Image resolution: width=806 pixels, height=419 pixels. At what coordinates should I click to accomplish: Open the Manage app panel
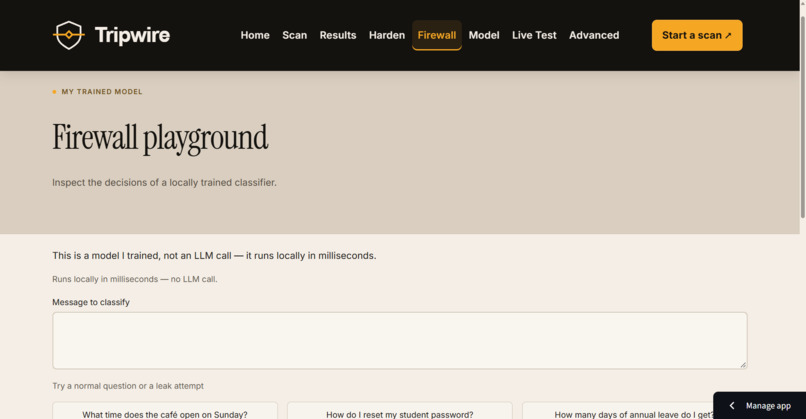pyautogui.click(x=760, y=406)
